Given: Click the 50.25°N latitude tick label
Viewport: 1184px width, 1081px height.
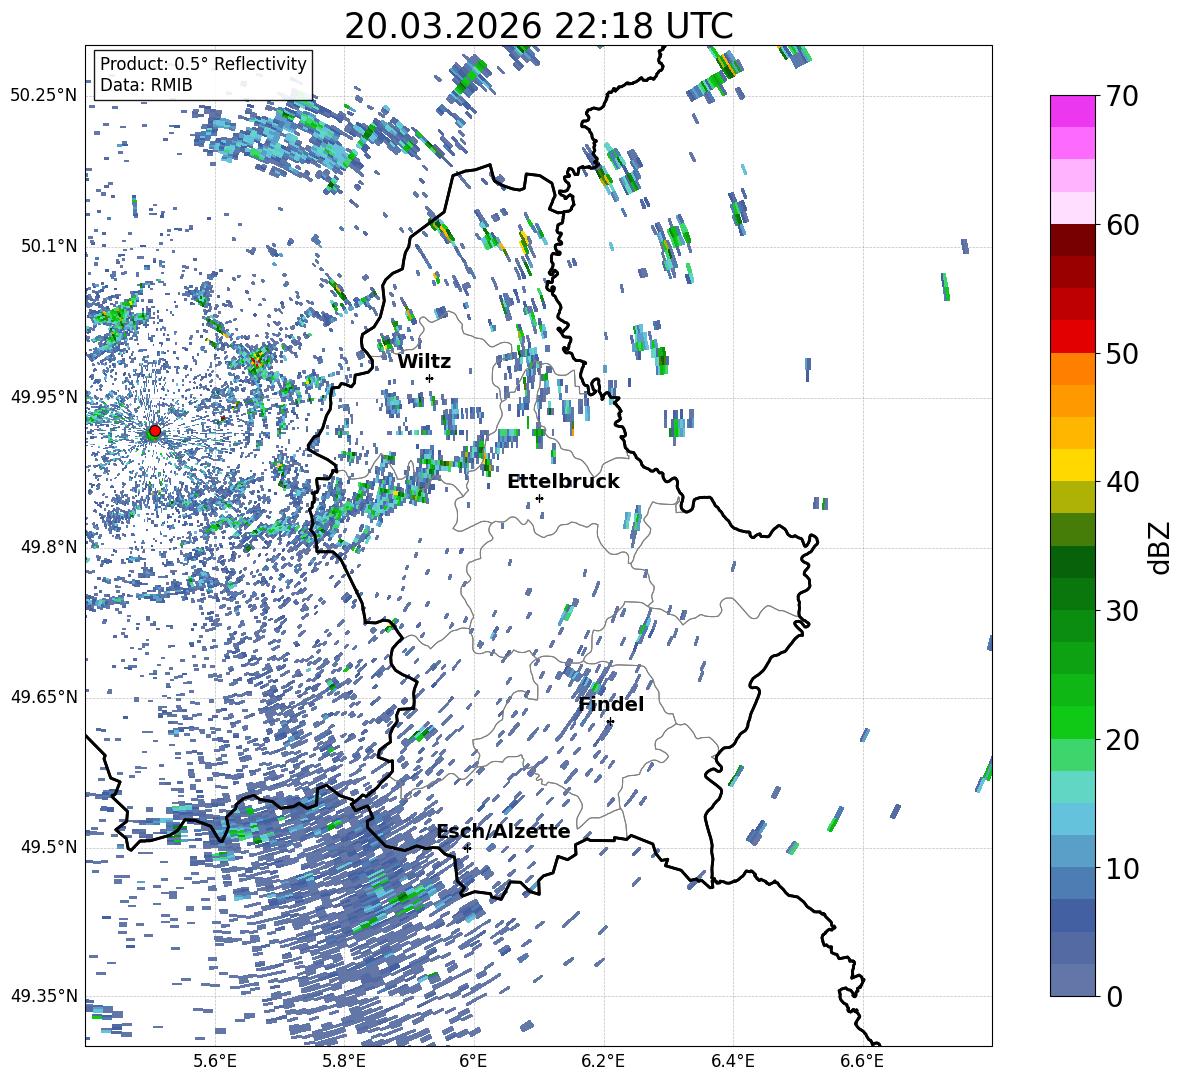Looking at the screenshot, I should [43, 95].
